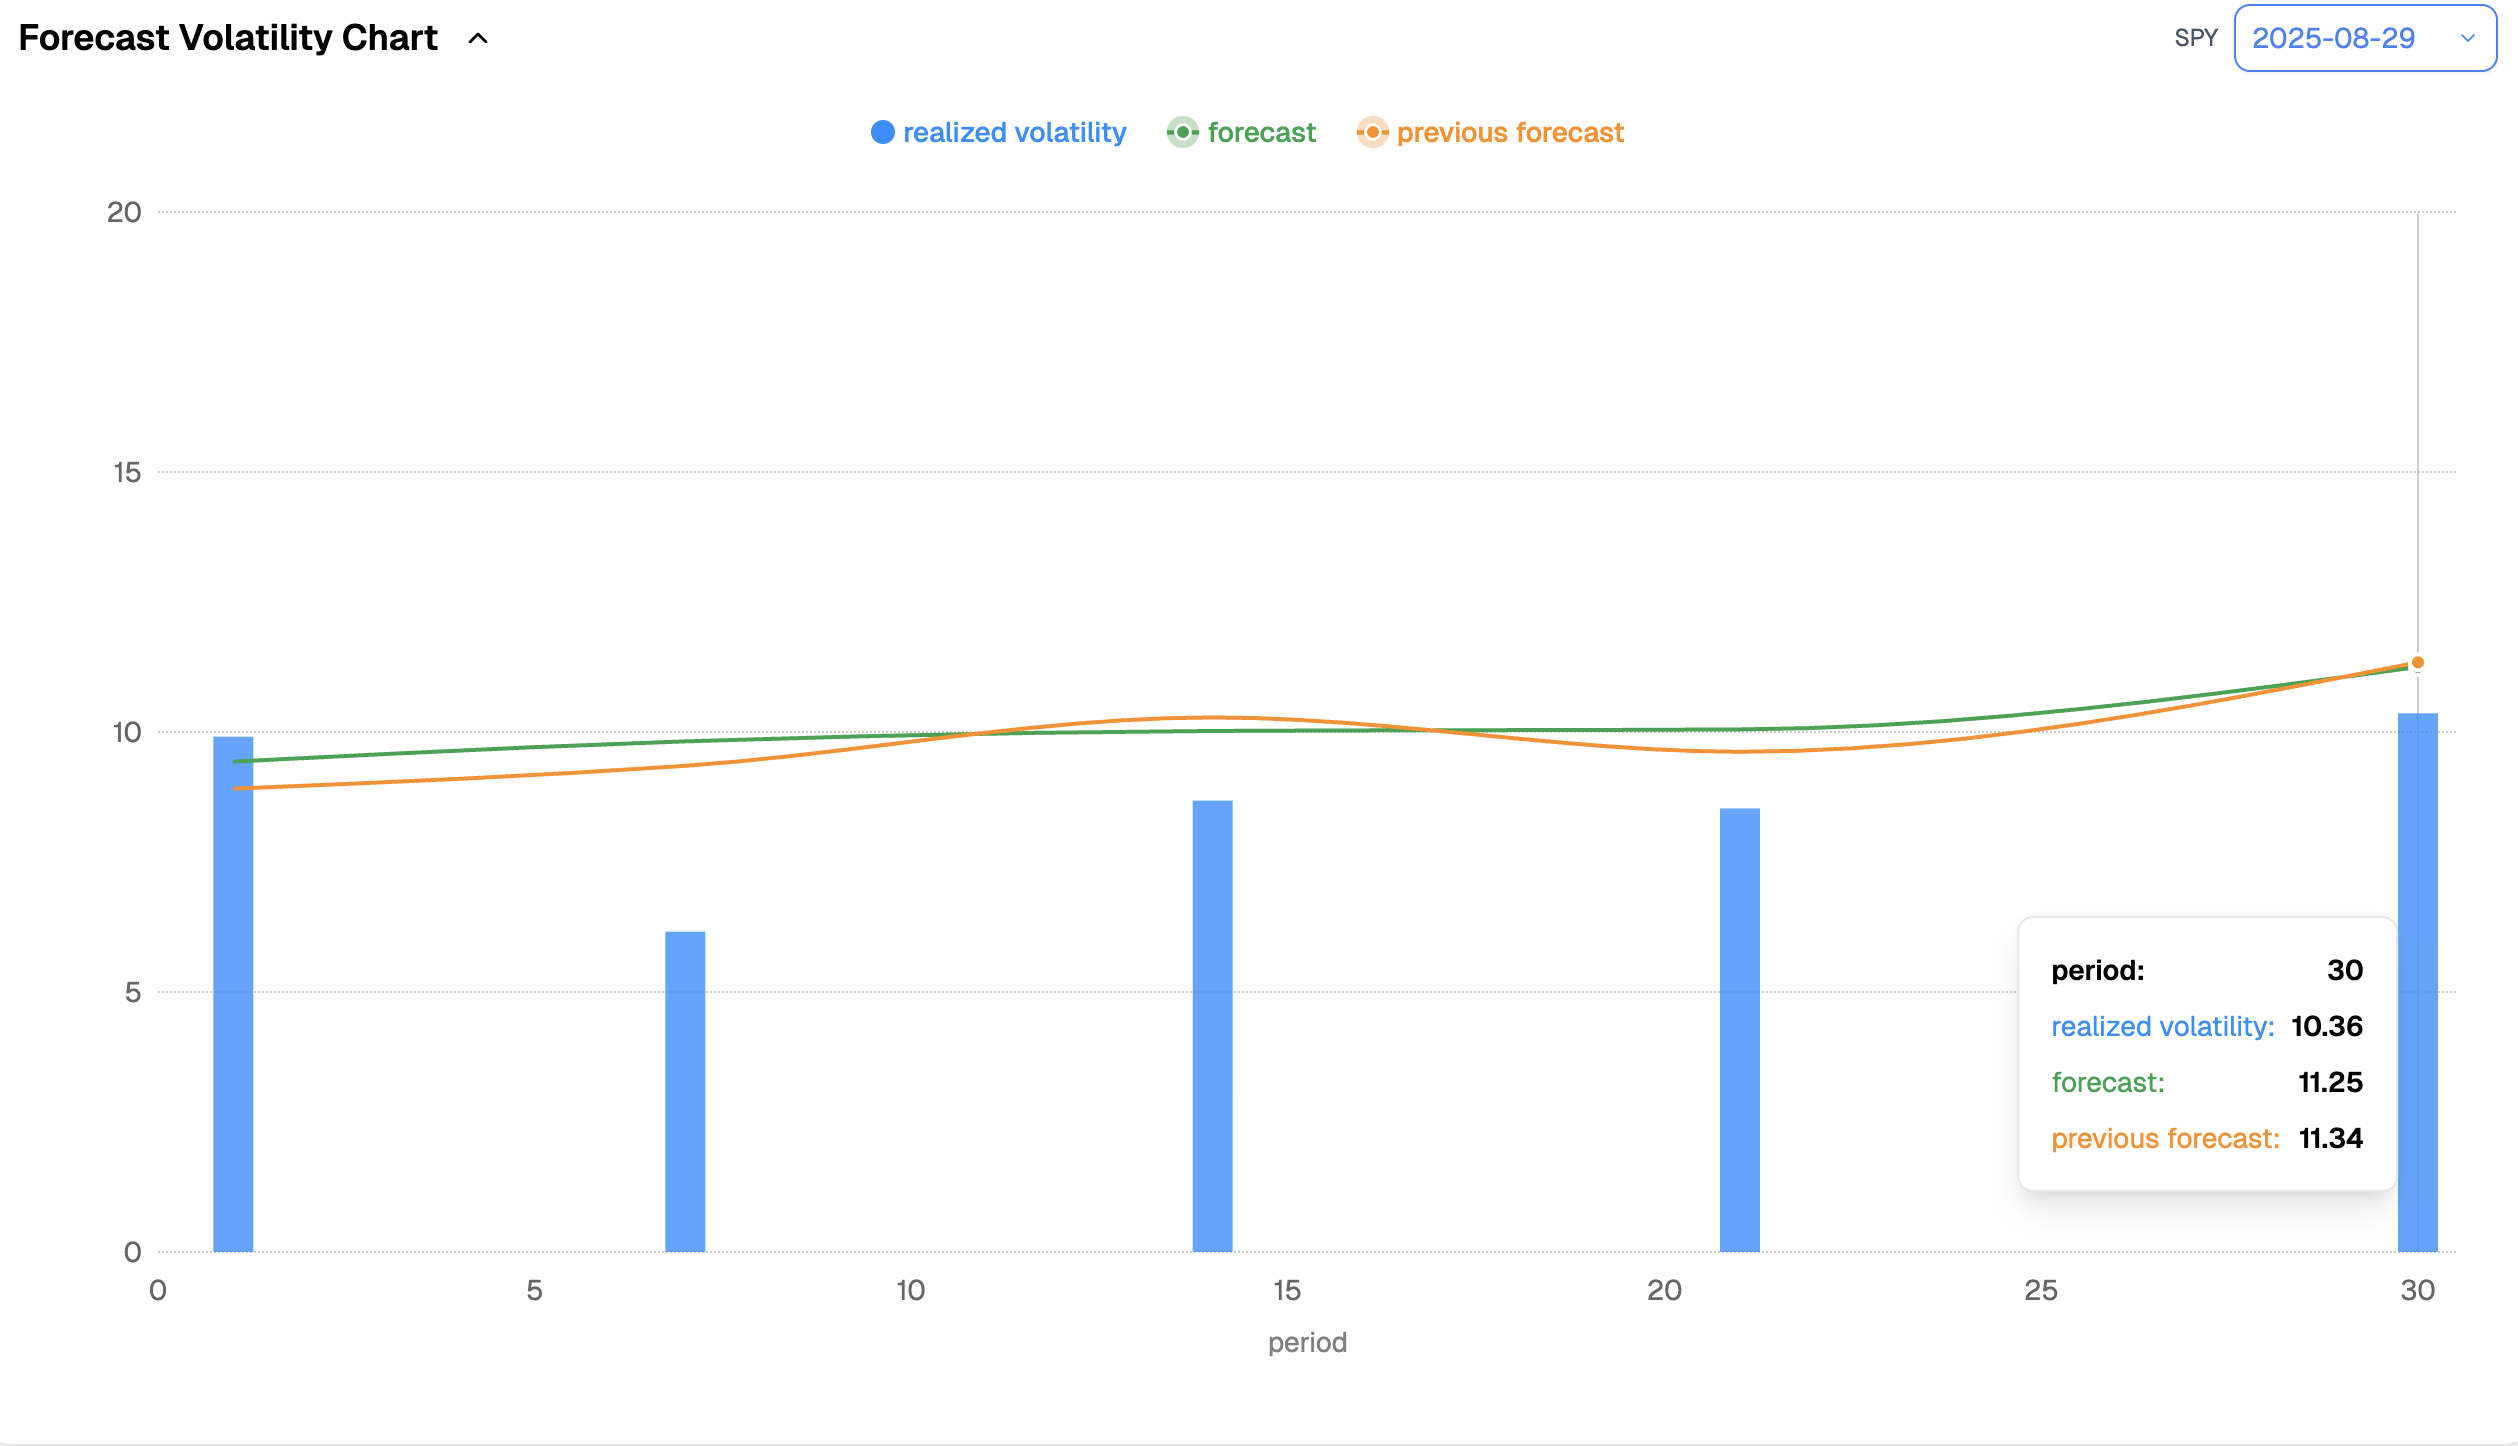Click the orange data point at period 30
The image size is (2518, 1446).
click(2417, 663)
